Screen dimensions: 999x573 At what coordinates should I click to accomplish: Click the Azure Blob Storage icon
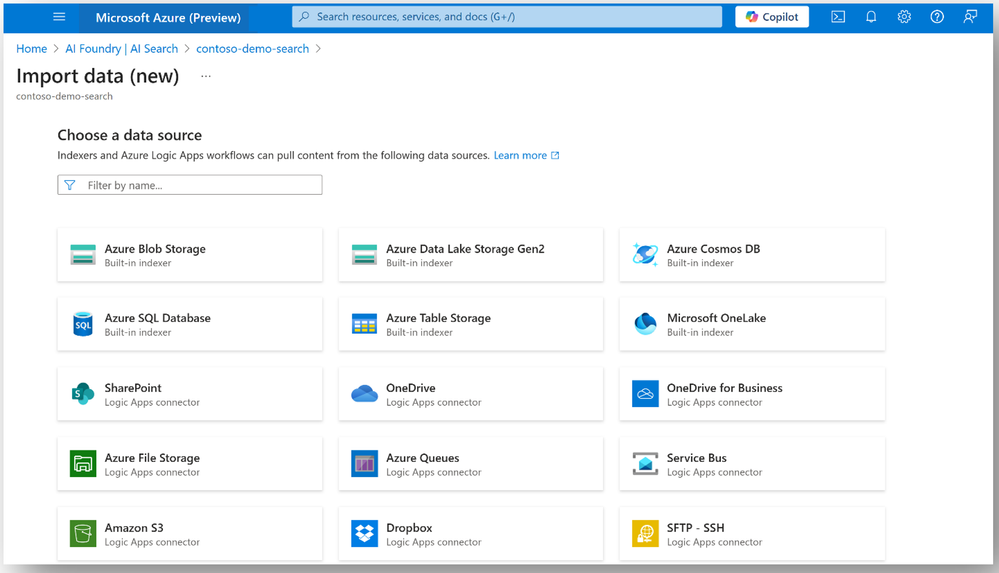[83, 254]
